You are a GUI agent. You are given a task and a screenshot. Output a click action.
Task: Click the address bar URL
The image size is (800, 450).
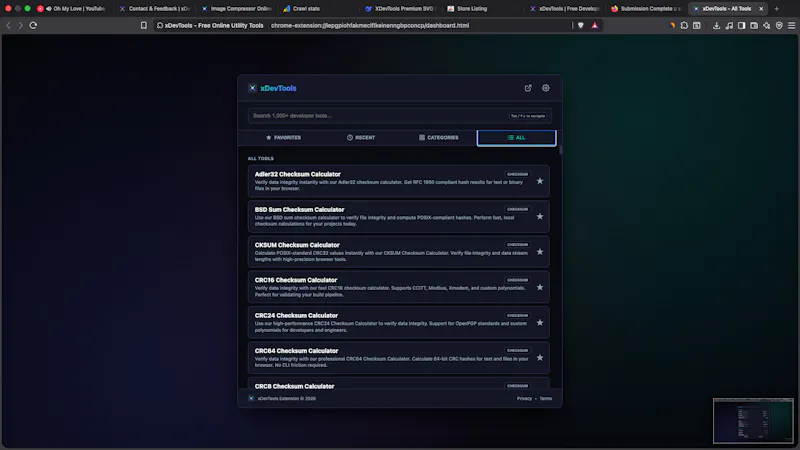pos(370,26)
